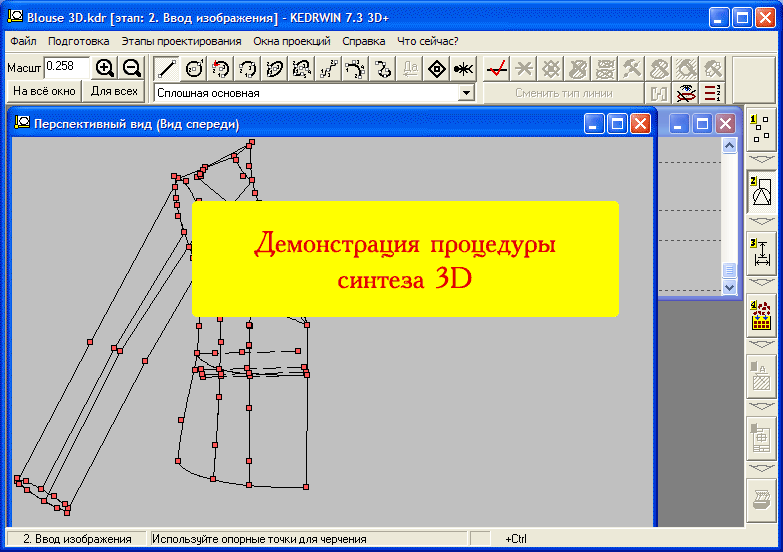The height and width of the screenshot is (552, 783).
Task: Click the diamond target point icon
Action: click(x=436, y=69)
